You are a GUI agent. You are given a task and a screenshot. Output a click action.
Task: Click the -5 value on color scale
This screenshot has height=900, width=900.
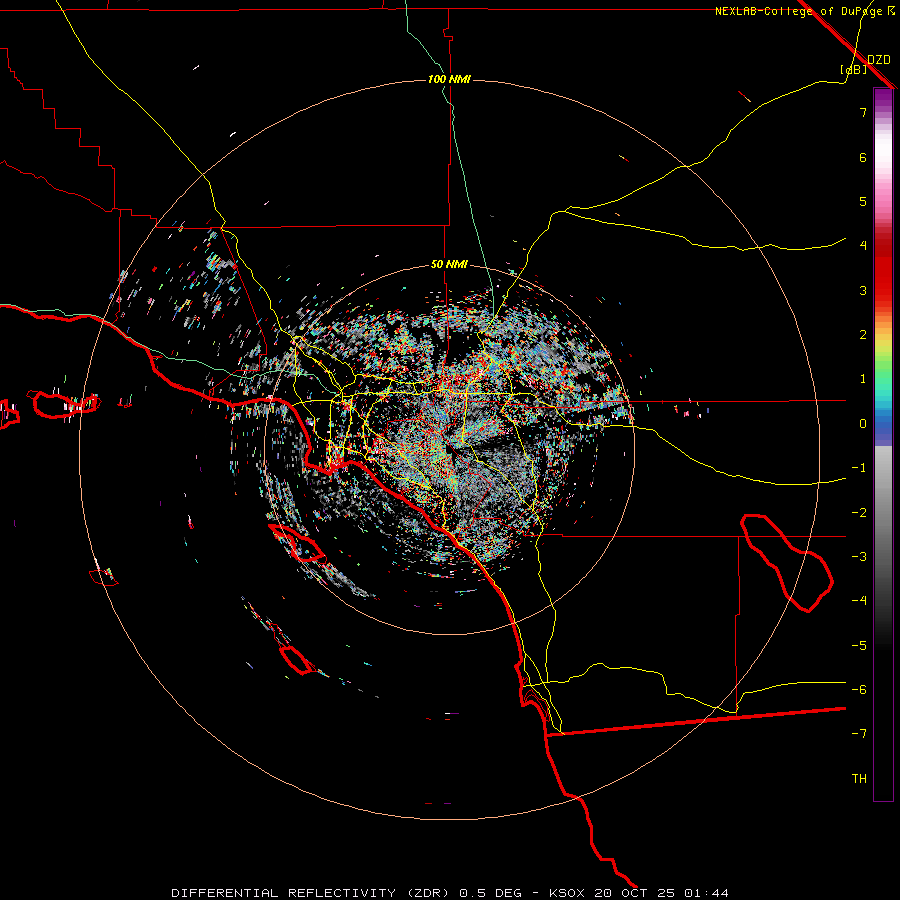[x=859, y=646]
